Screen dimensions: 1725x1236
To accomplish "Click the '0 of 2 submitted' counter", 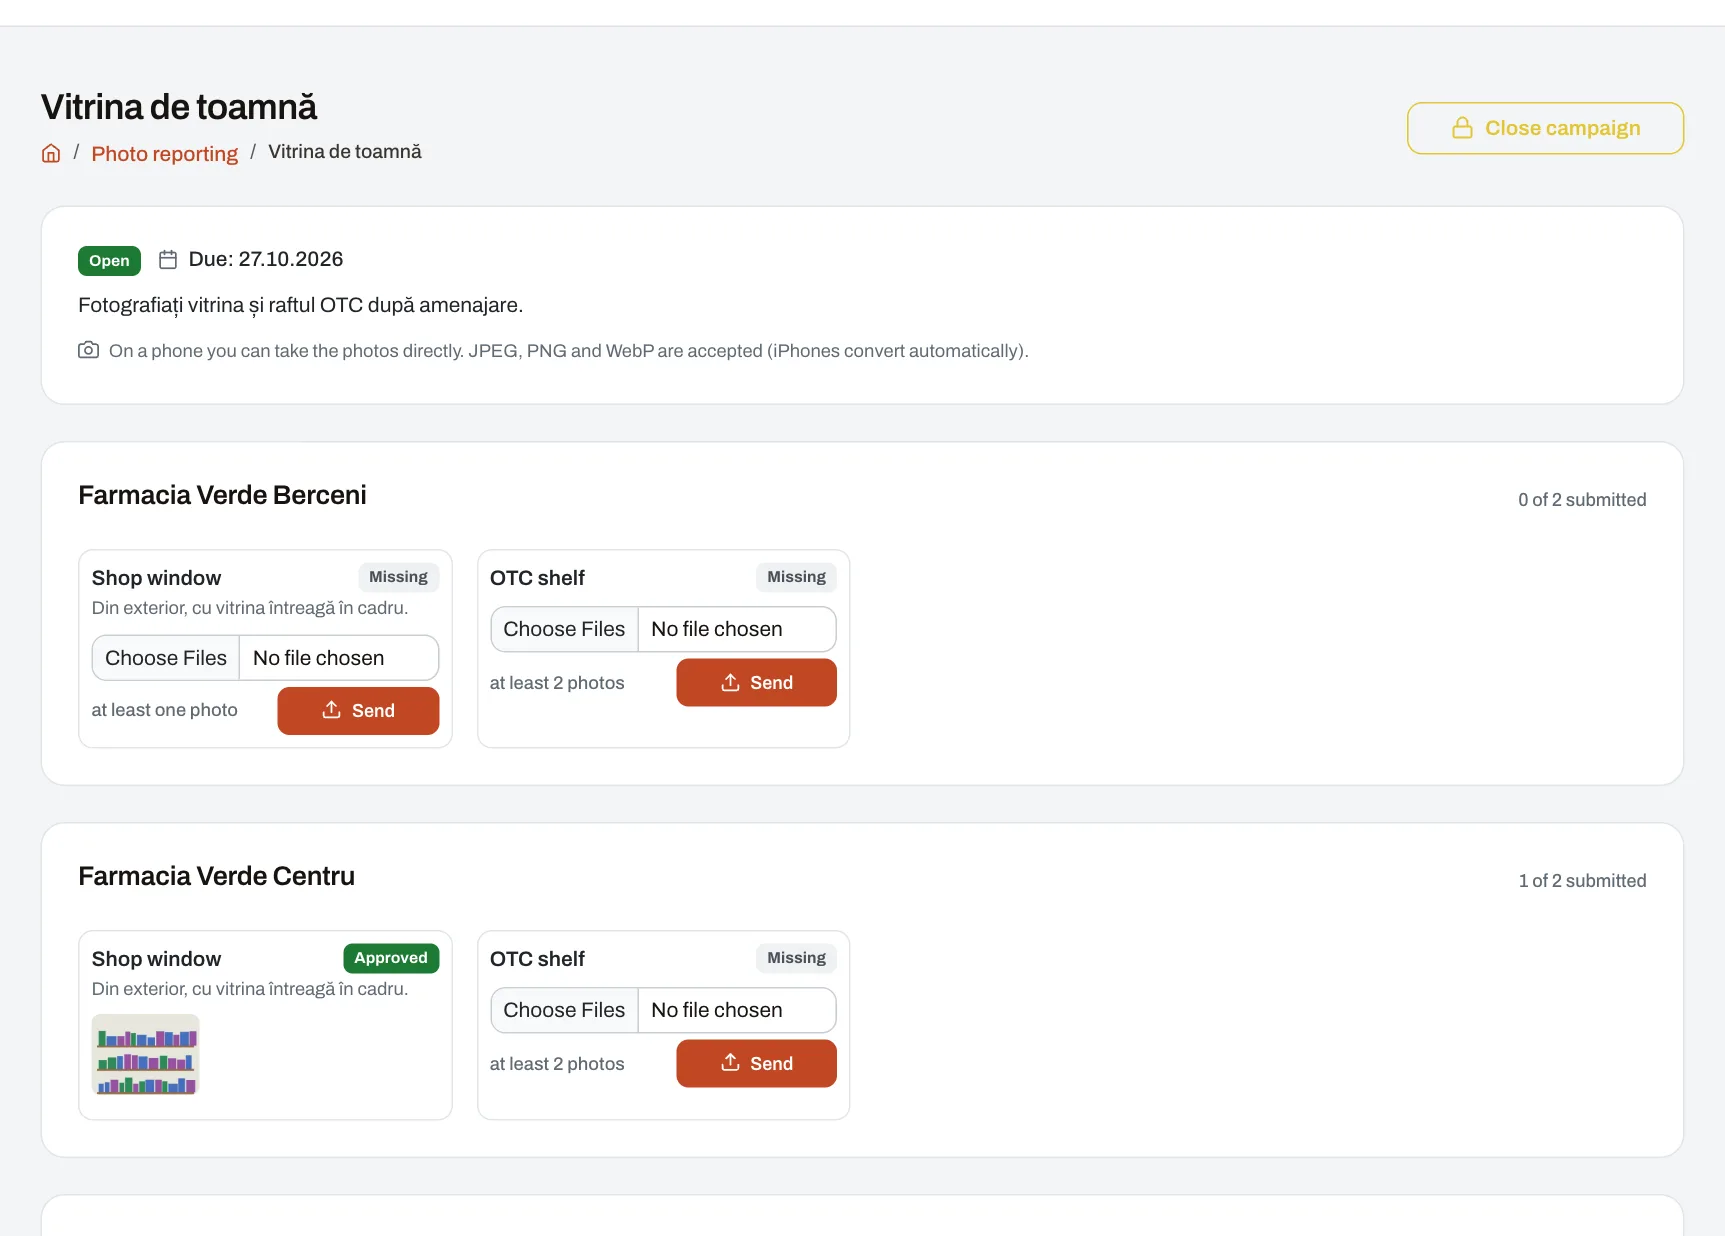I will (x=1582, y=500).
